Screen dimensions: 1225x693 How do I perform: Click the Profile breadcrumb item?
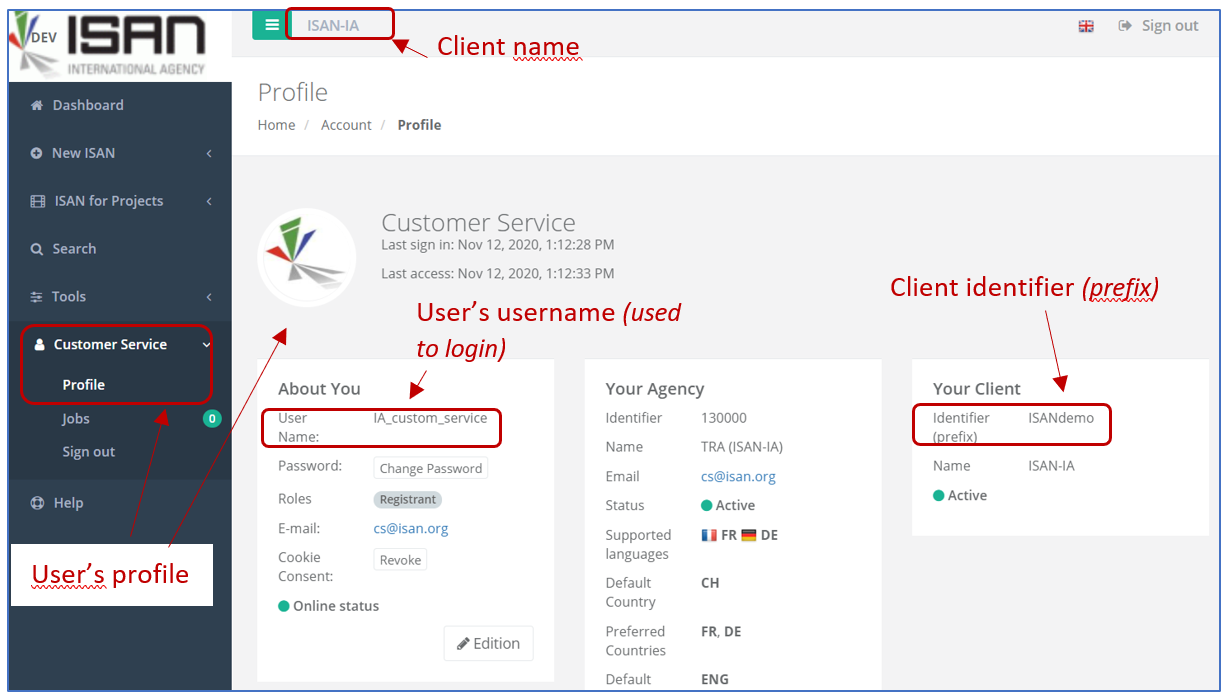pos(419,125)
